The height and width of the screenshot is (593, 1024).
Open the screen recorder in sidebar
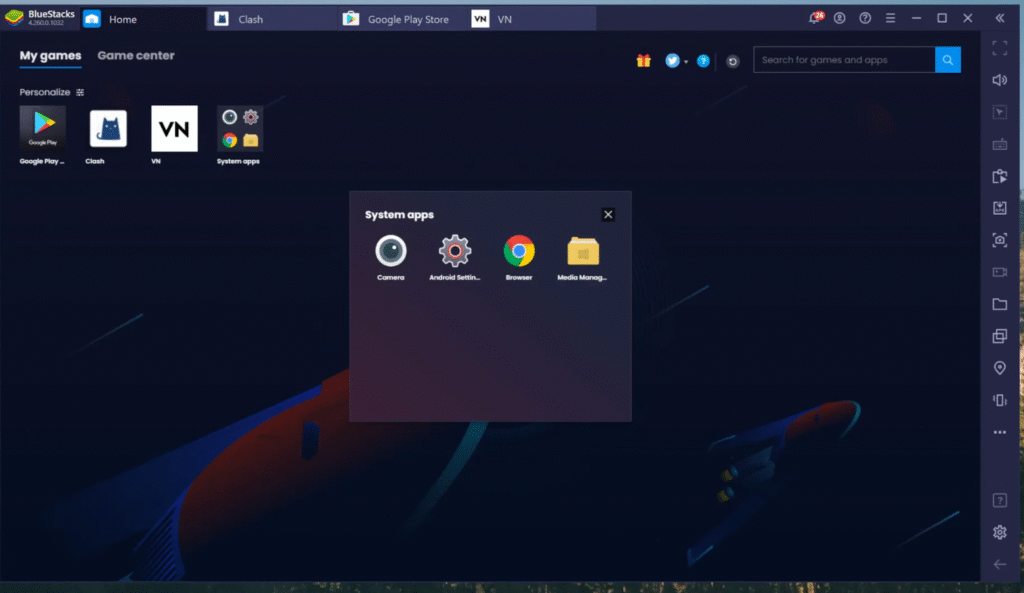[999, 271]
